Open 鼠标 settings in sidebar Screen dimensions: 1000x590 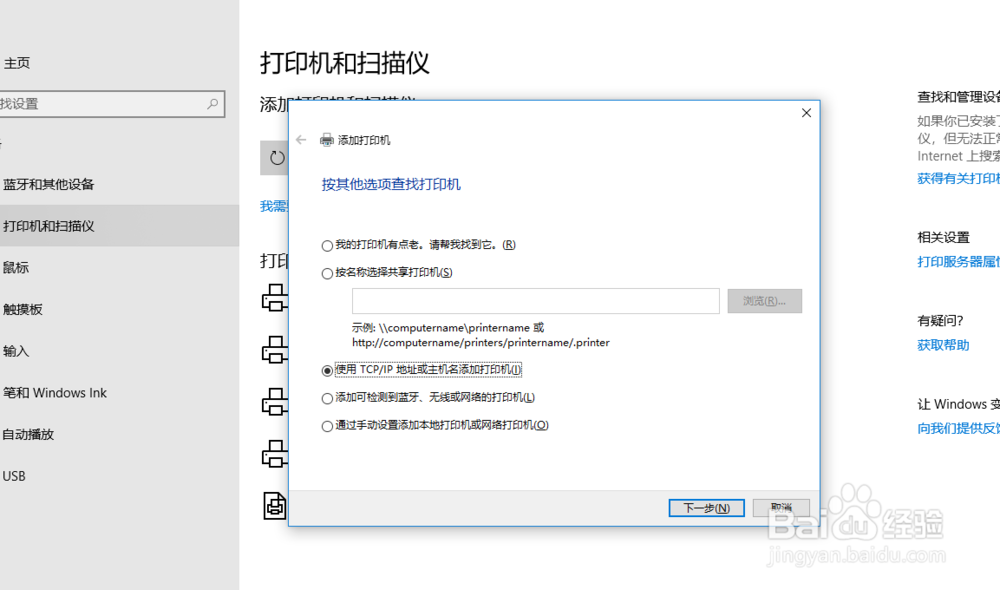point(18,266)
